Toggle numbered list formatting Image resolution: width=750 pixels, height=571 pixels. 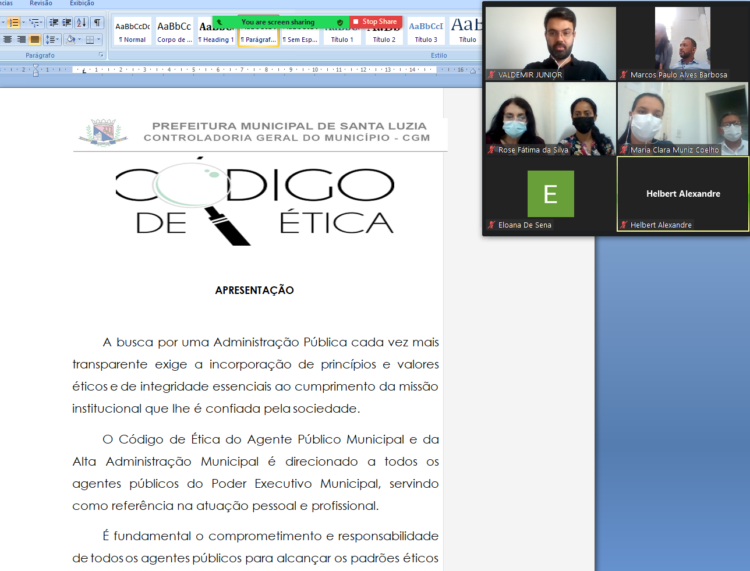click(x=14, y=22)
